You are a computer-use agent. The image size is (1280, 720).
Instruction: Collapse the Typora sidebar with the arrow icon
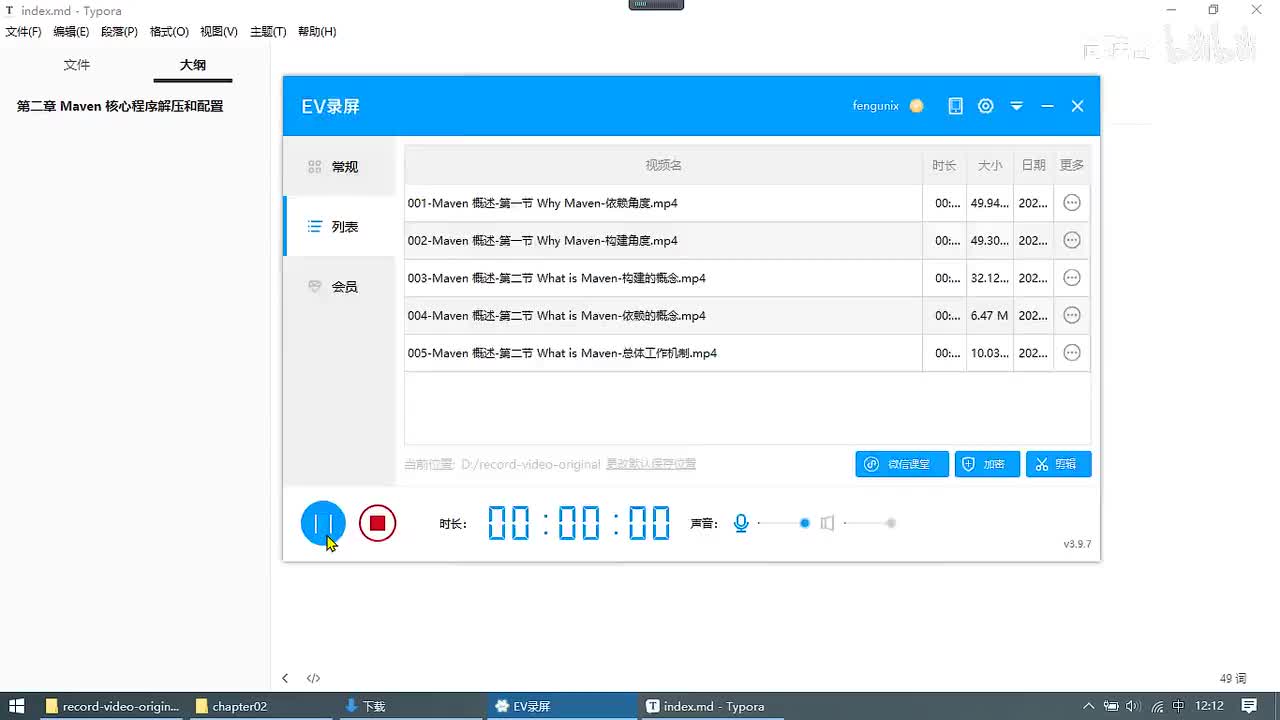pyautogui.click(x=285, y=678)
